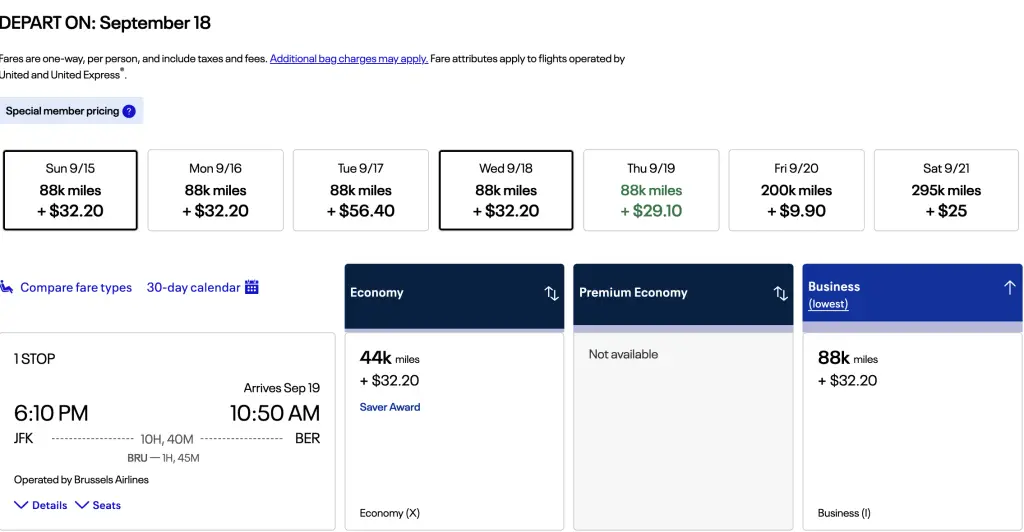
Task: Open Additional bag charges may apply link
Action: coord(349,59)
